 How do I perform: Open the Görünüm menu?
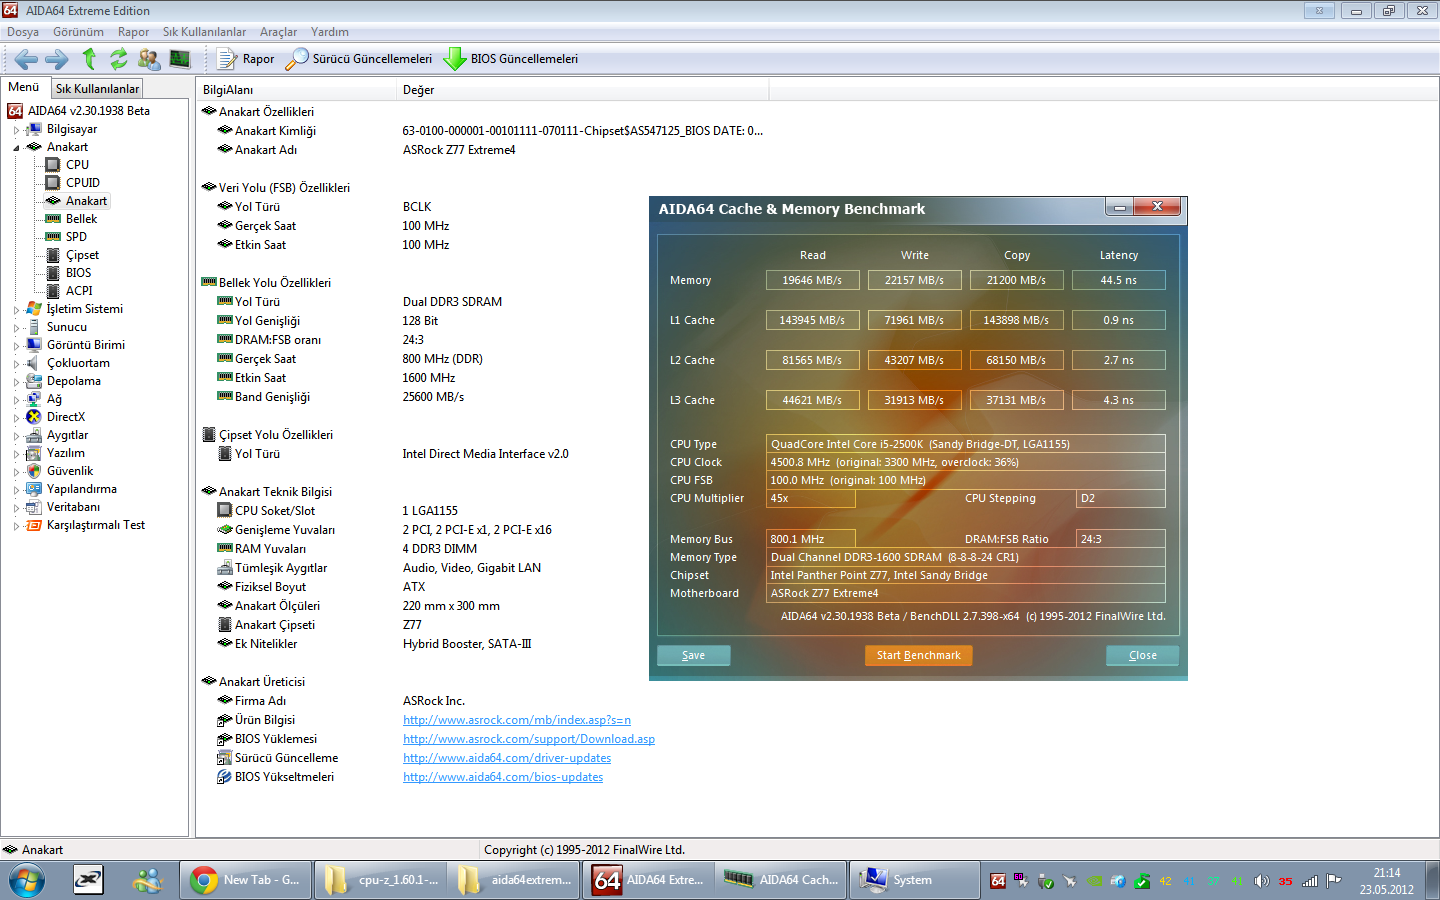pos(78,32)
